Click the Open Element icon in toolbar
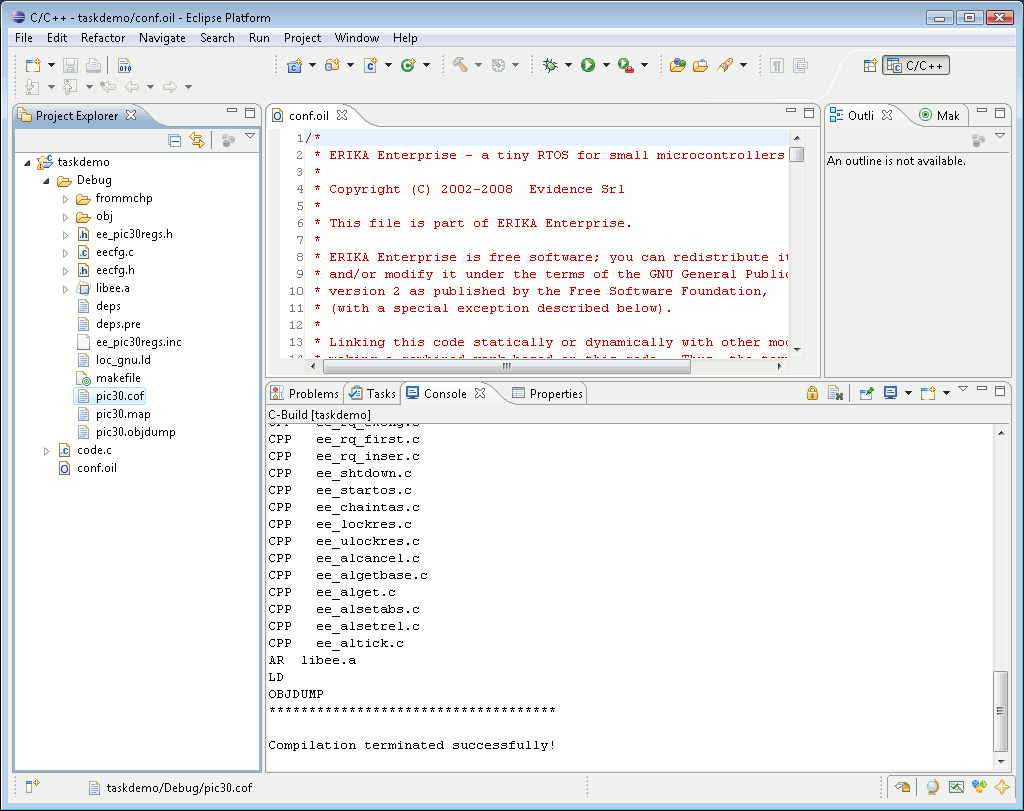The height and width of the screenshot is (811, 1024). click(x=678, y=65)
